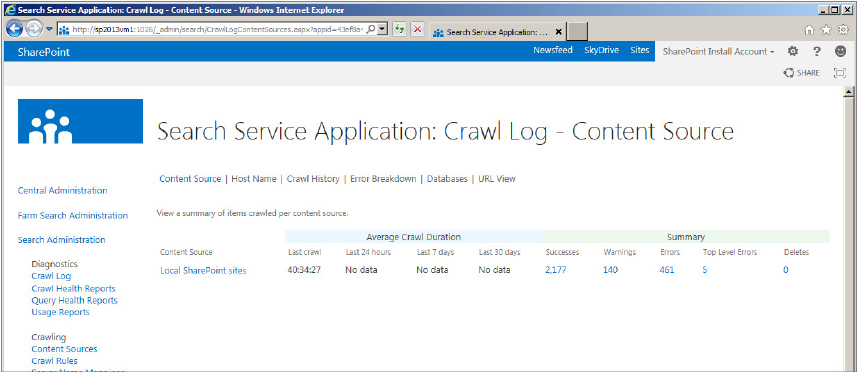
Task: Open Search Administration link
Action: (61, 239)
